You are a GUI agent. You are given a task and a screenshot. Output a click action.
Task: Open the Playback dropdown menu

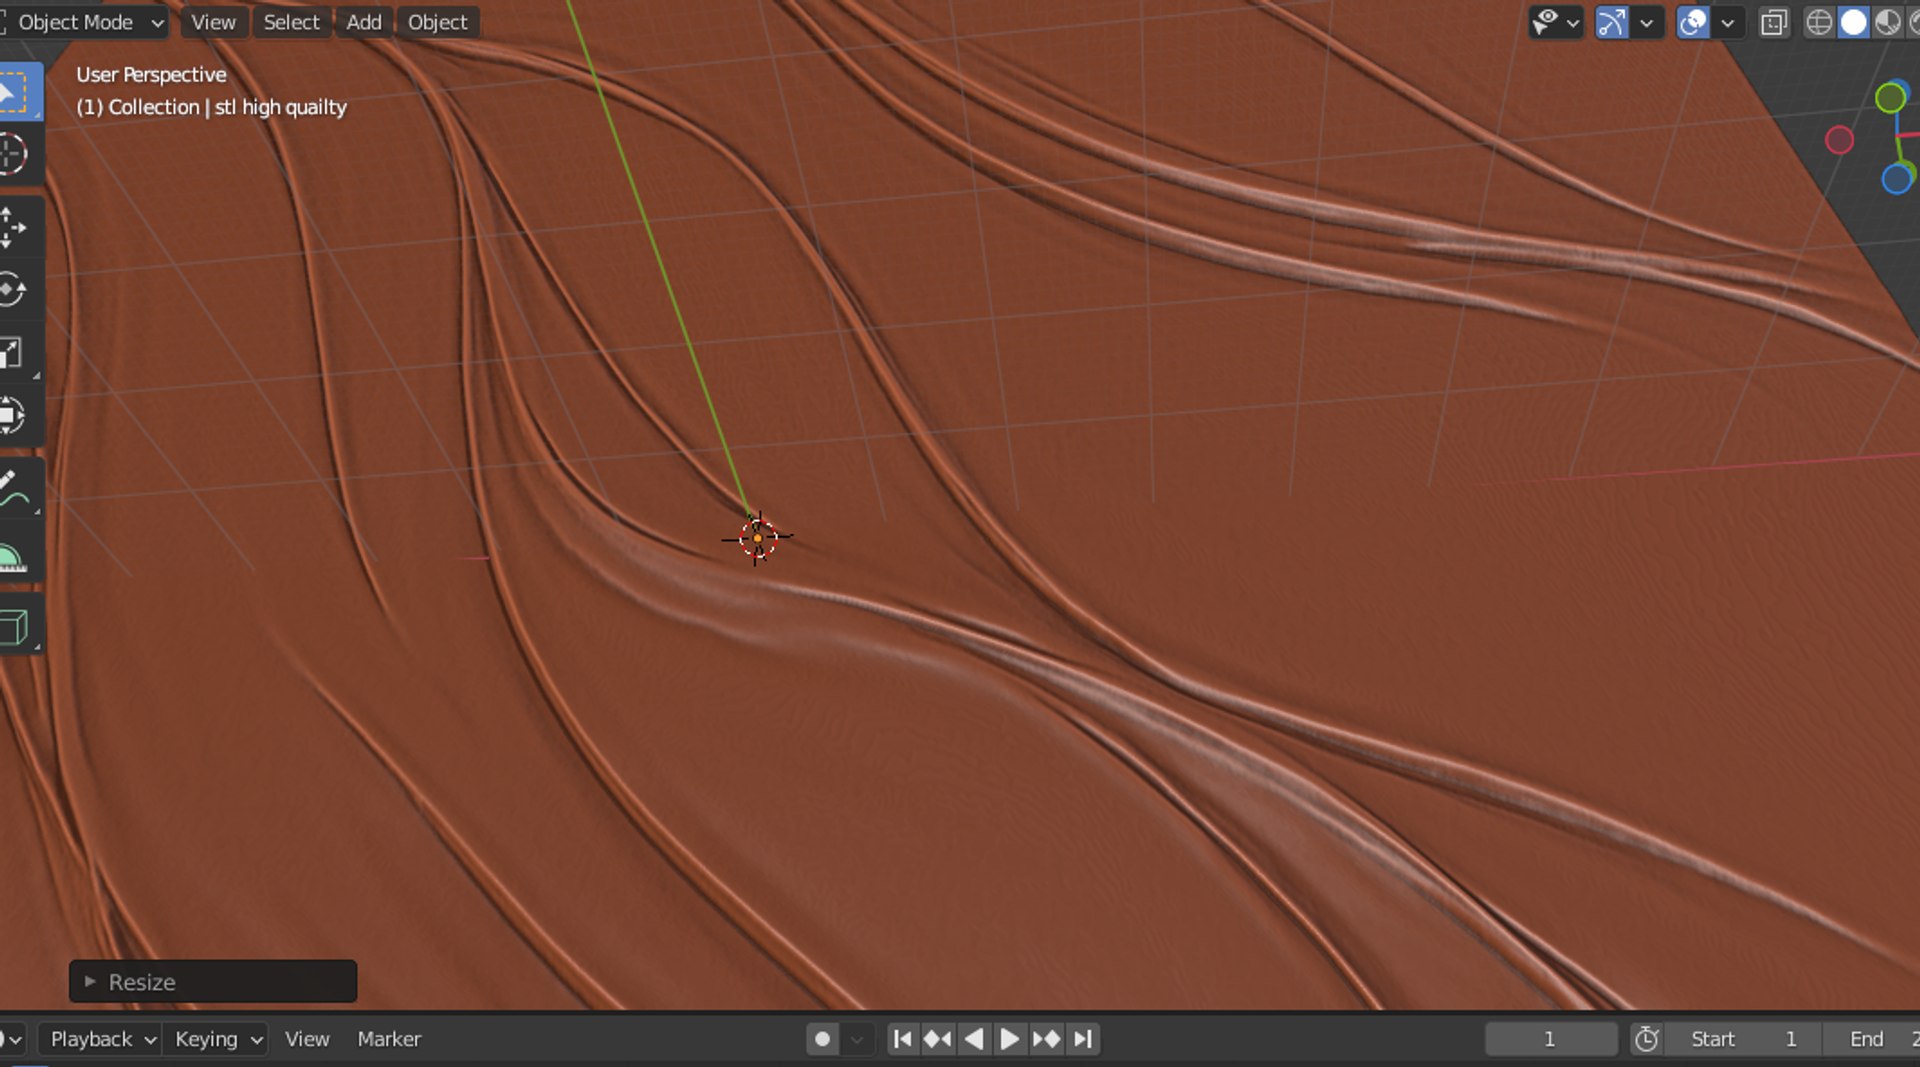click(x=103, y=1039)
